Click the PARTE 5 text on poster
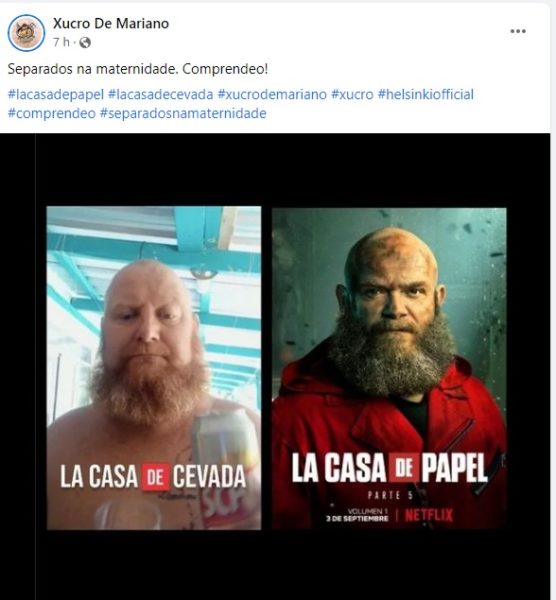556x600 pixels. 390,496
